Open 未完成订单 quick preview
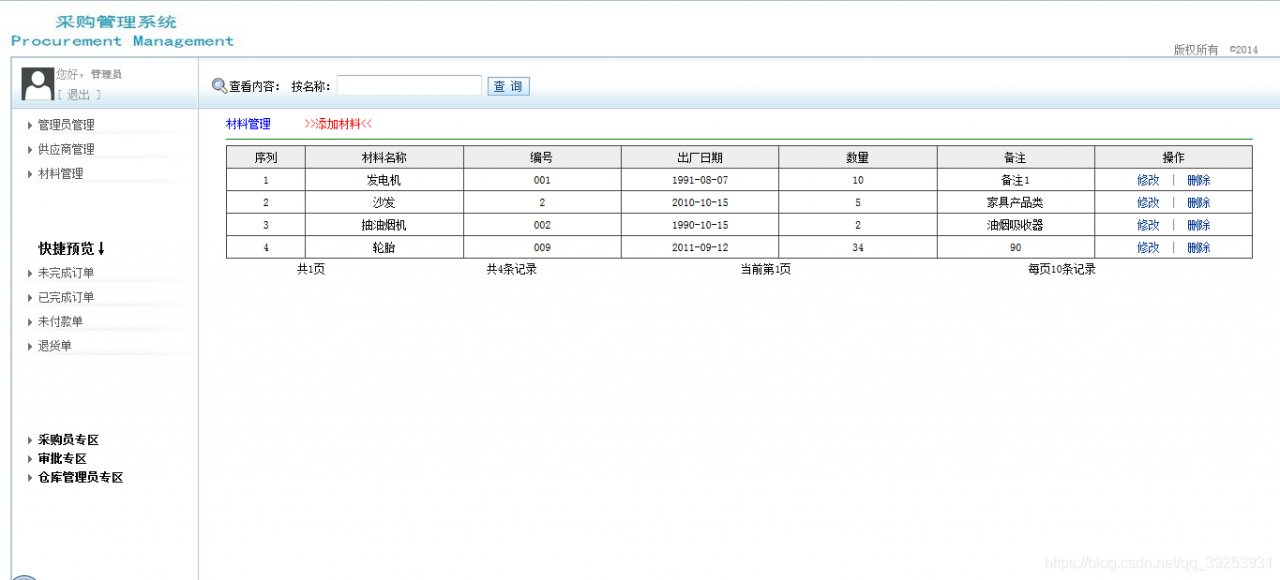The width and height of the screenshot is (1280, 580). tap(66, 273)
